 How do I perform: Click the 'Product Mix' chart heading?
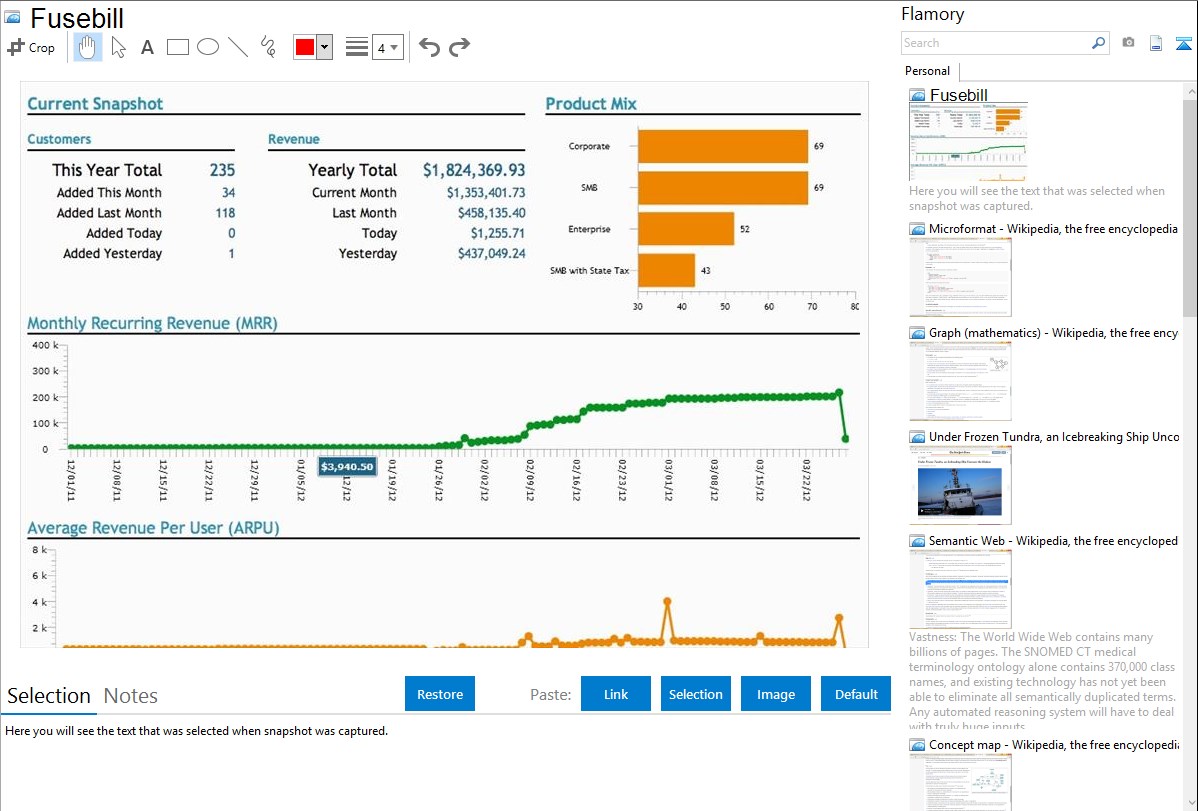pos(591,104)
